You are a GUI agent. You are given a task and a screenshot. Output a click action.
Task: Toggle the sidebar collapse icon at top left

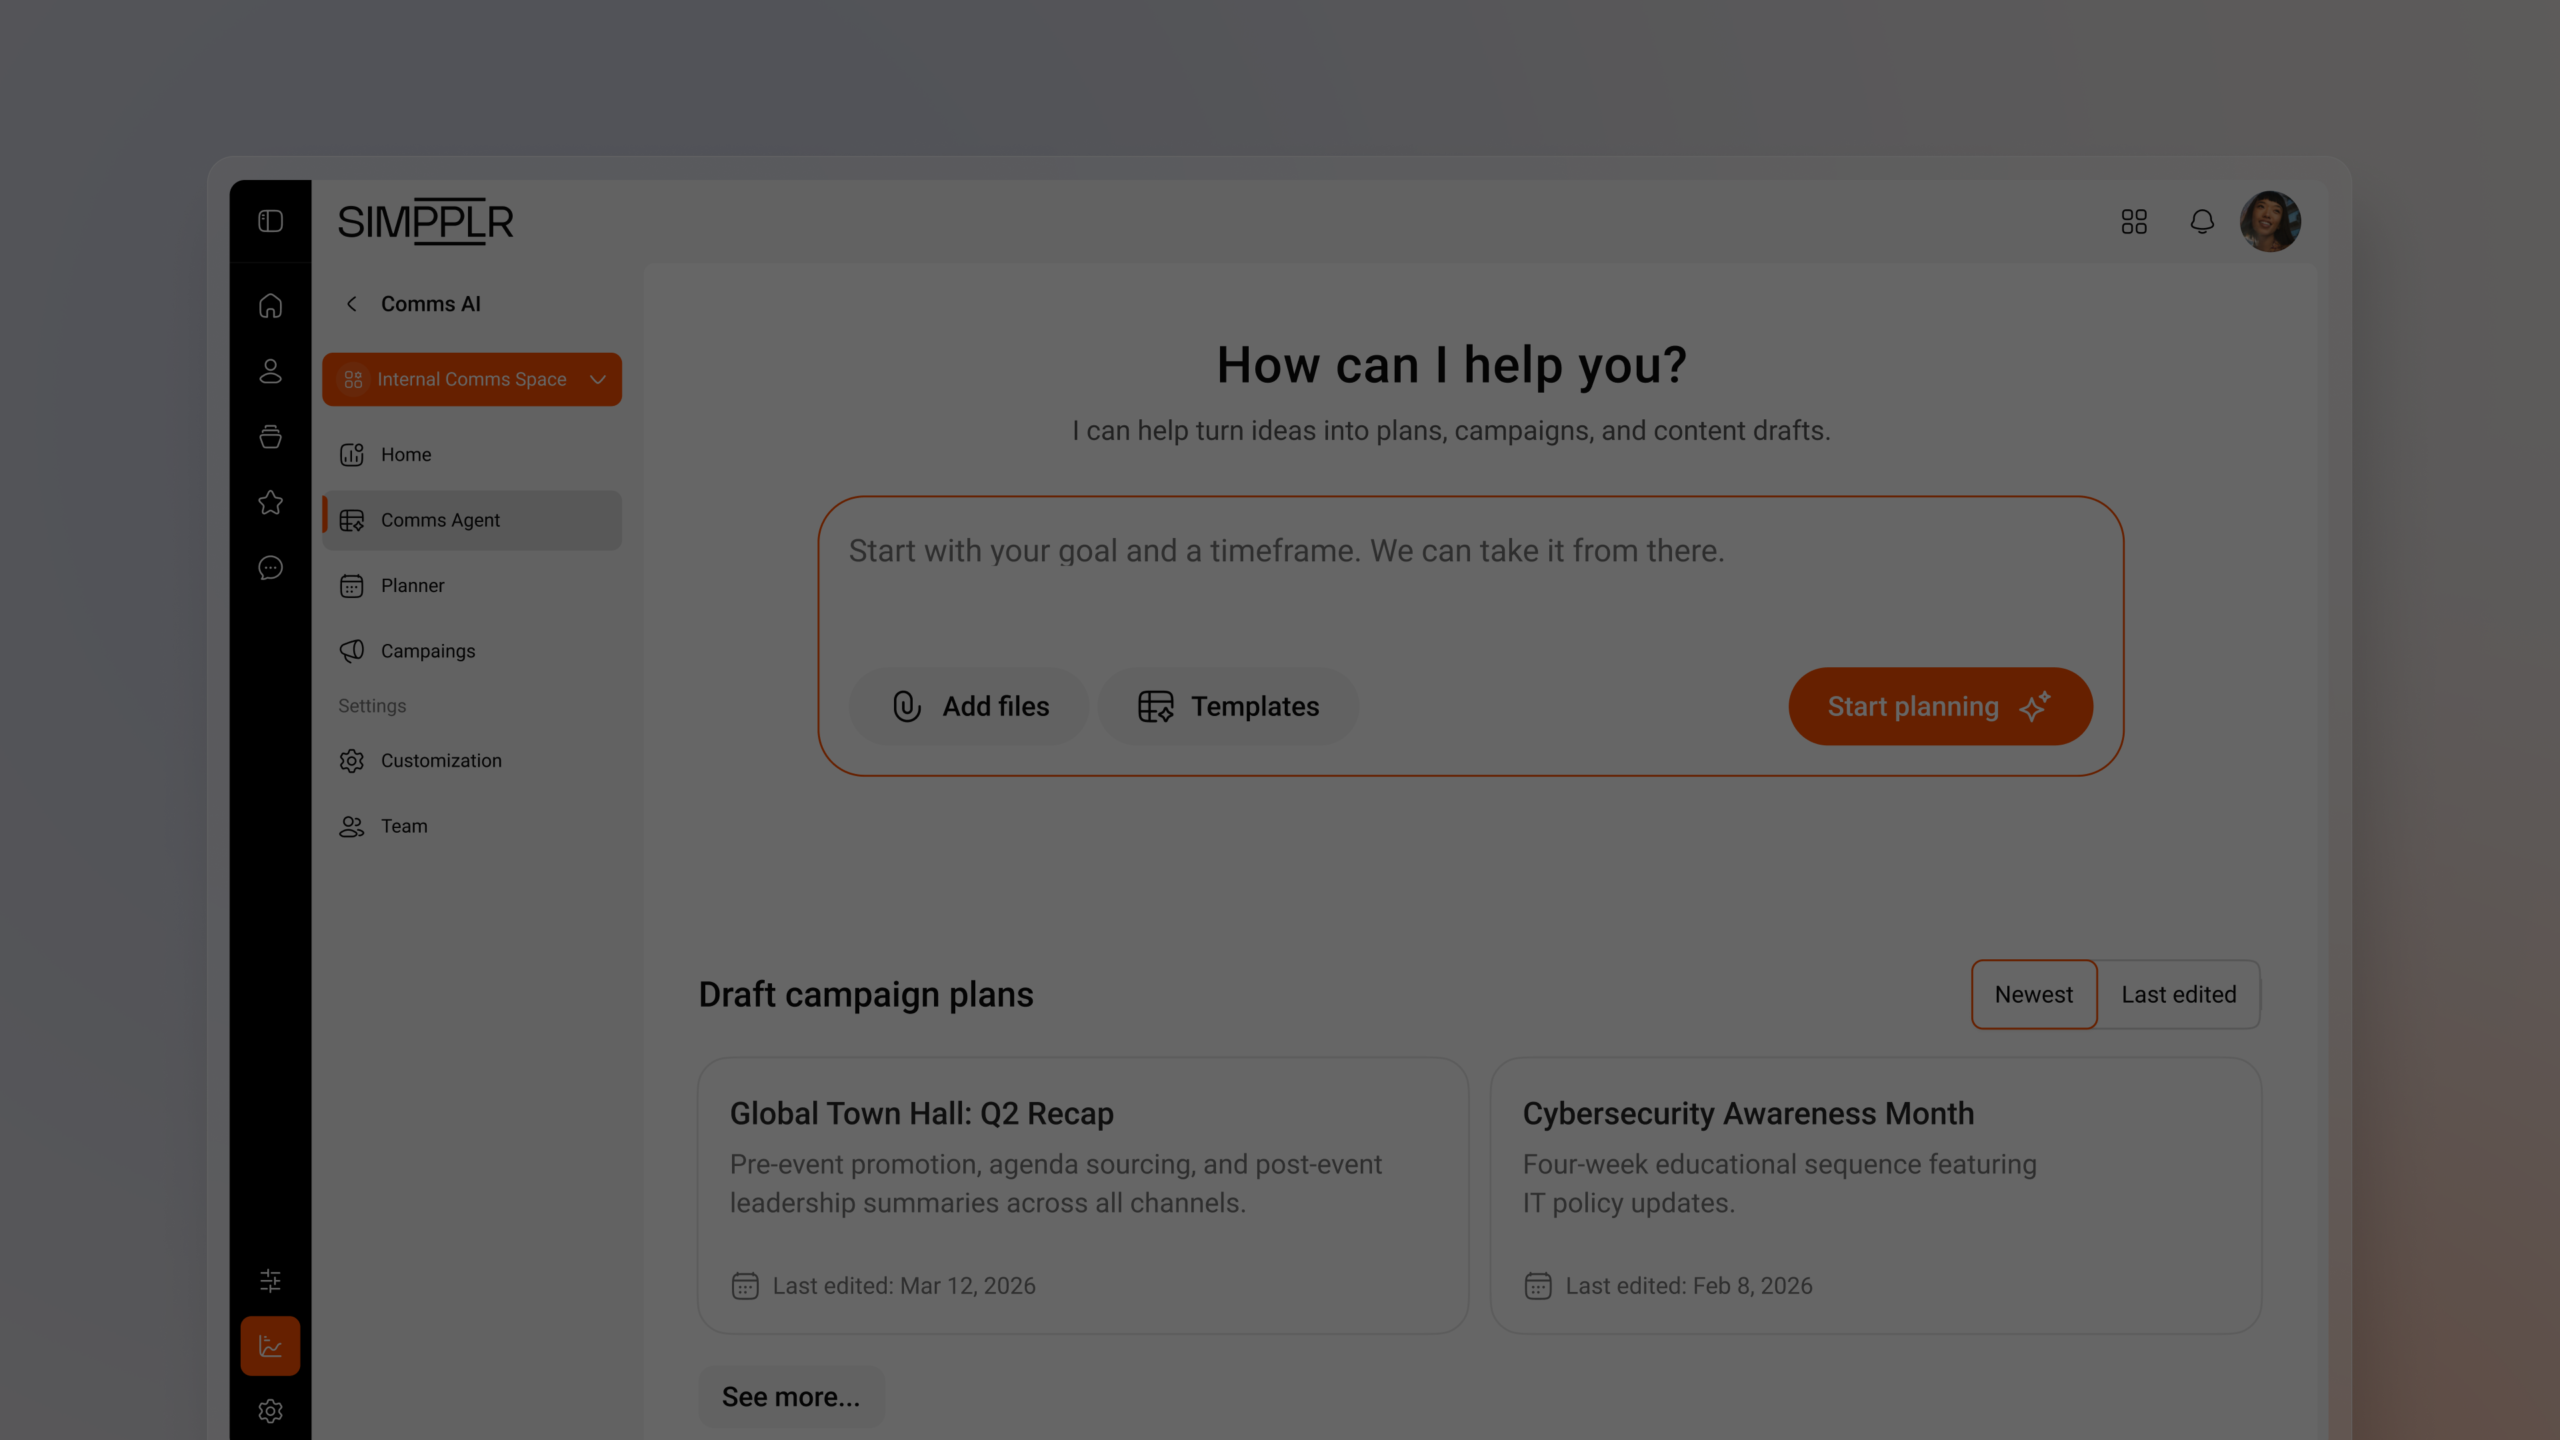click(270, 220)
